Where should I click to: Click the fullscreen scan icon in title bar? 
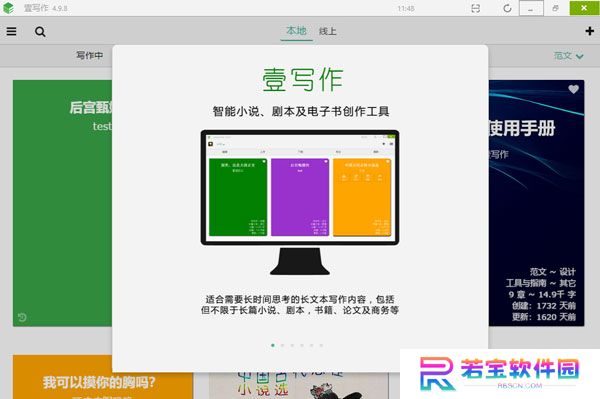point(475,8)
